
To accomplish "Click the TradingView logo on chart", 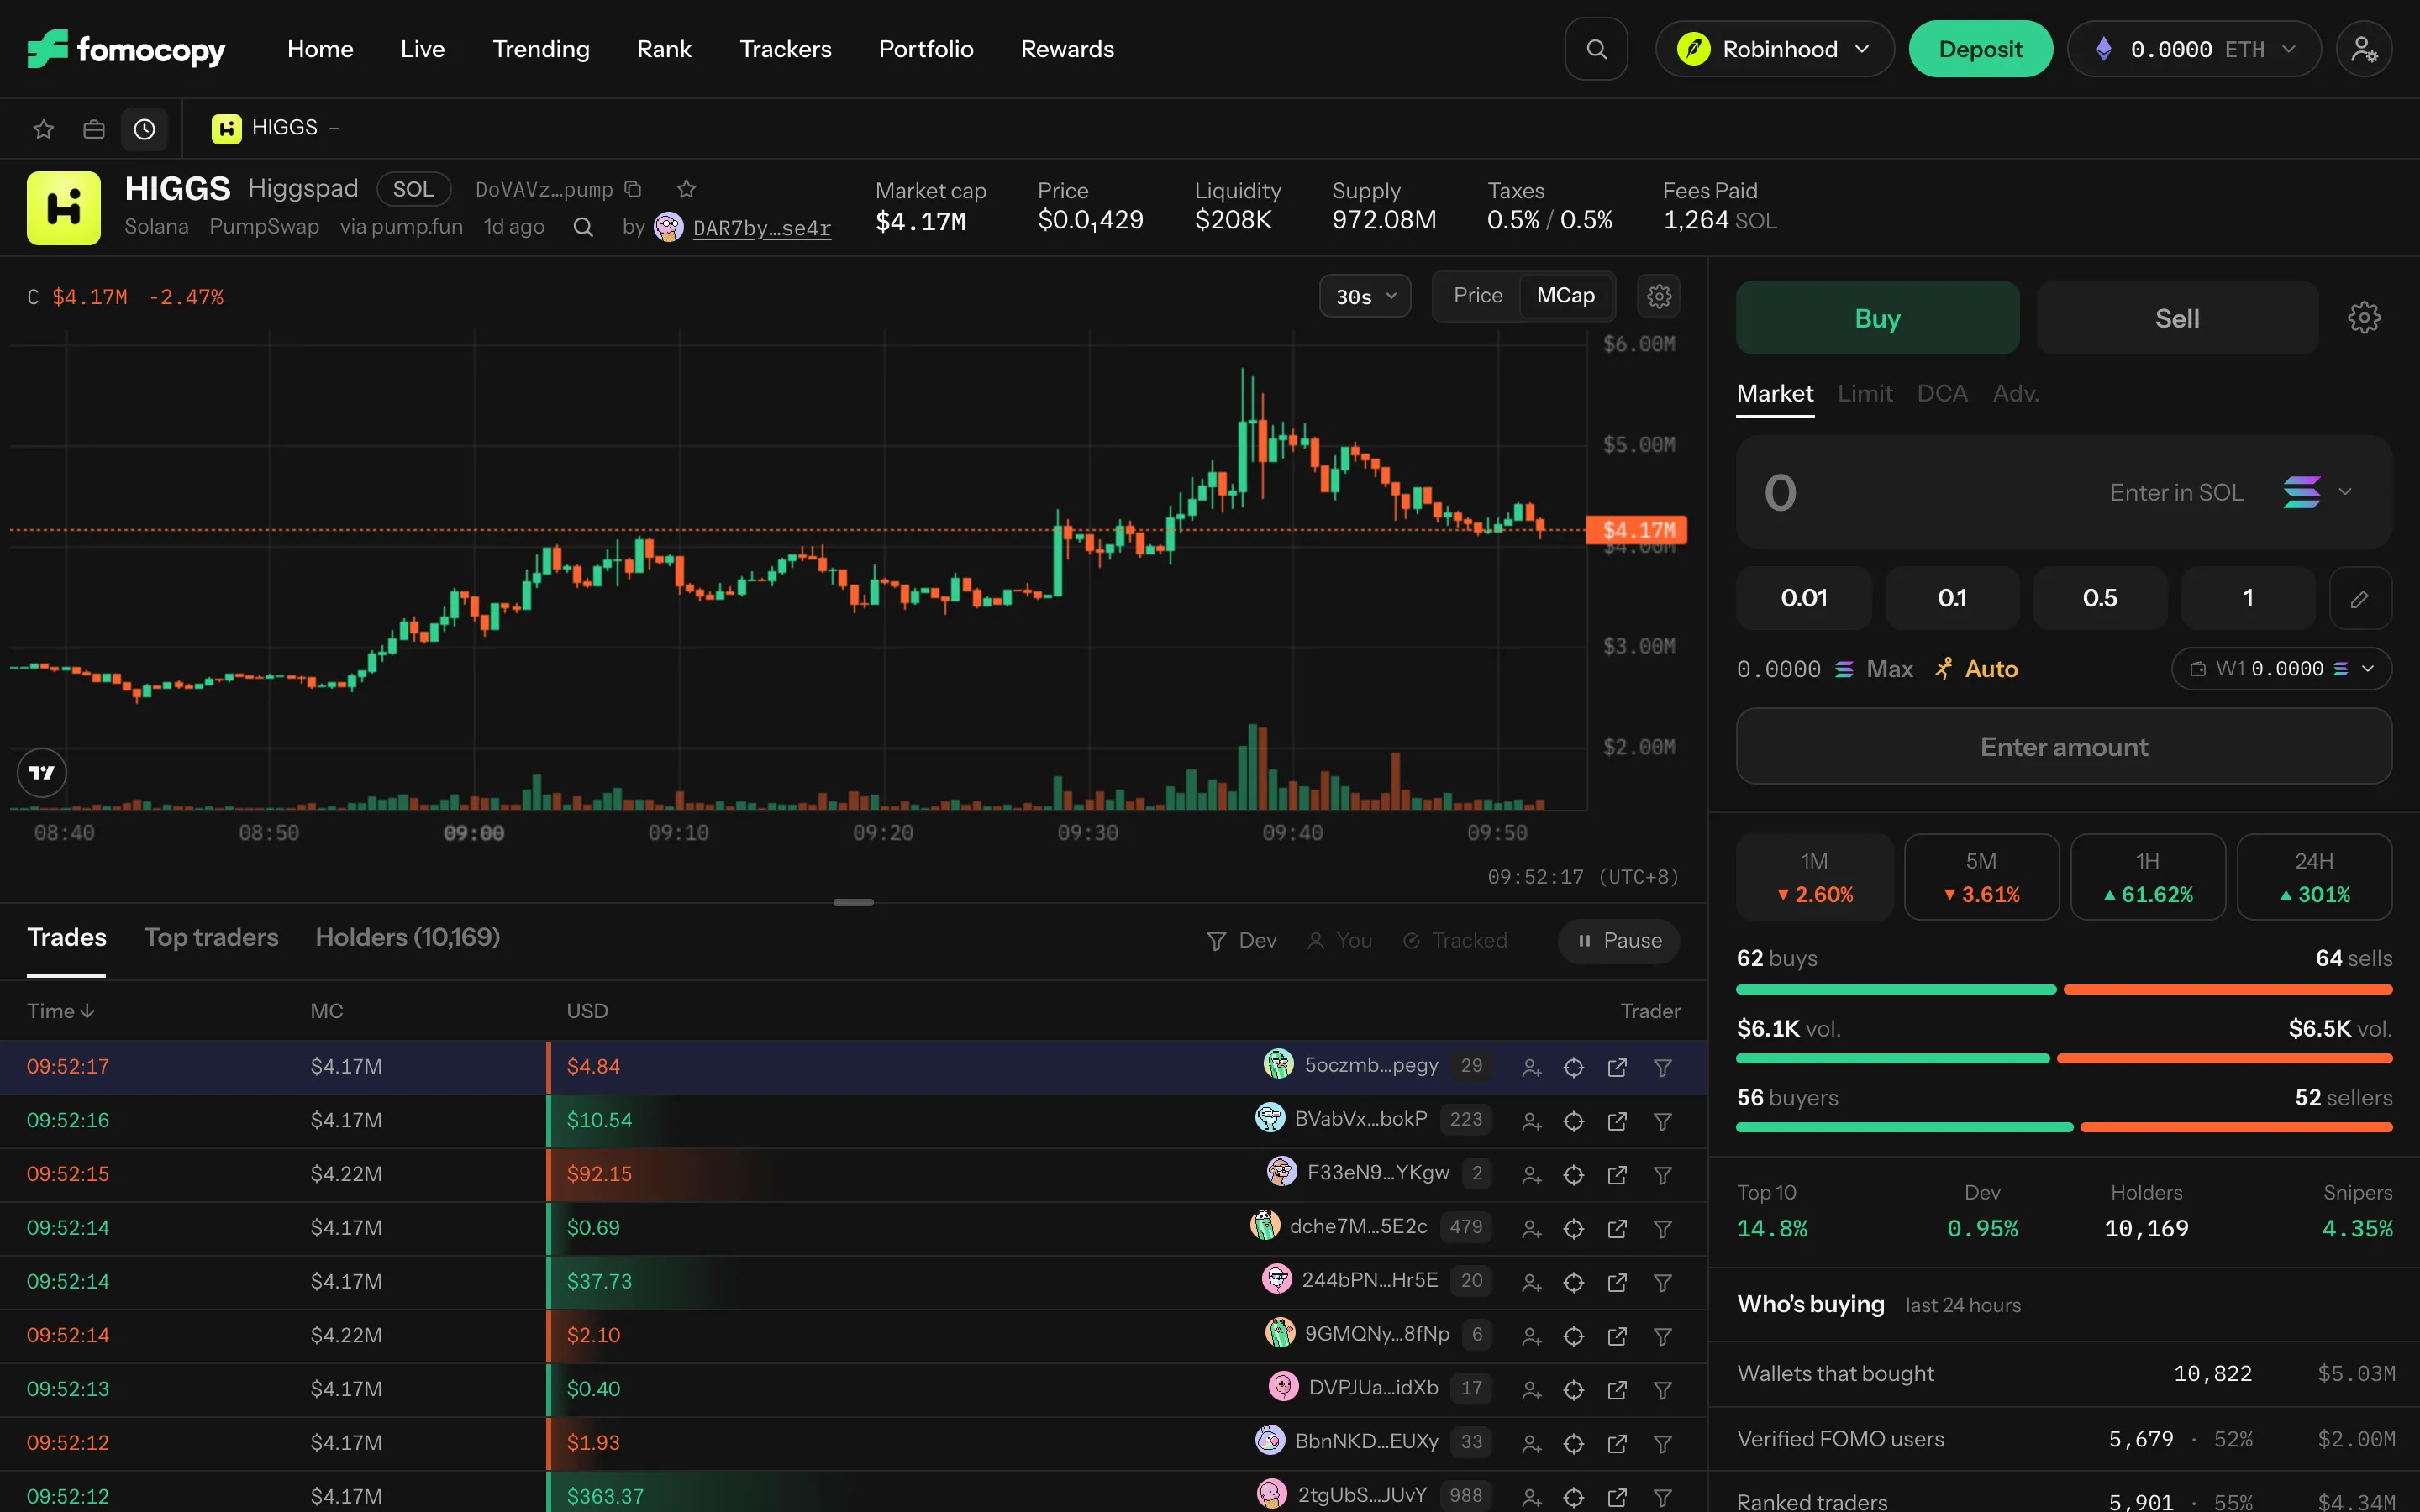I will 42,773.
